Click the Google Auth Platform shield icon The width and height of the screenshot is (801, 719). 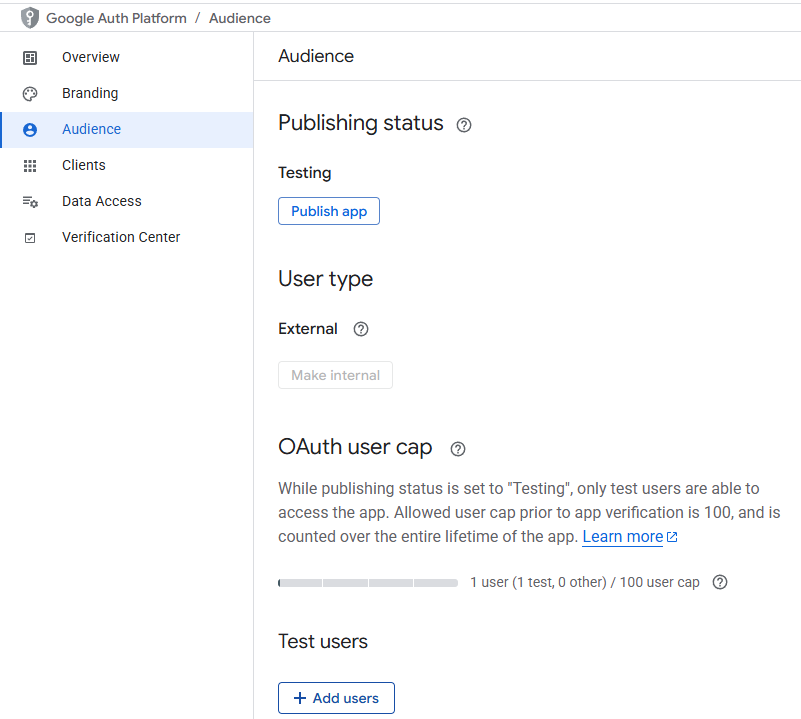pyautogui.click(x=30, y=18)
